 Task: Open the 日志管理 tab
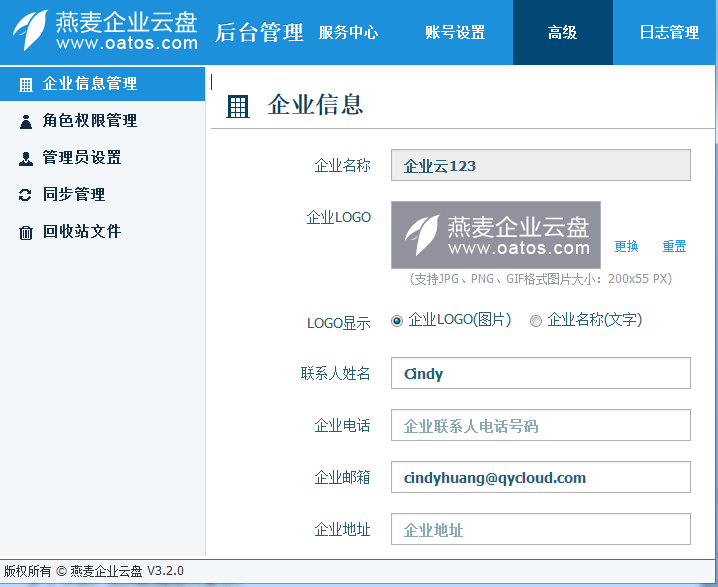668,33
